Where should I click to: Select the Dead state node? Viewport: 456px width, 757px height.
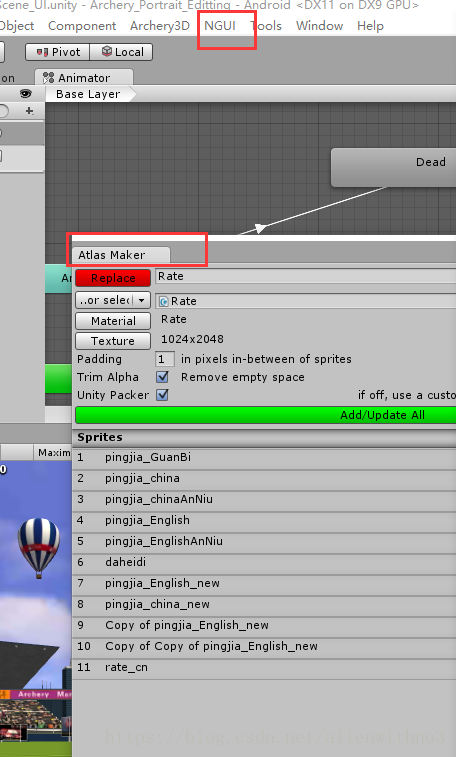(393, 168)
